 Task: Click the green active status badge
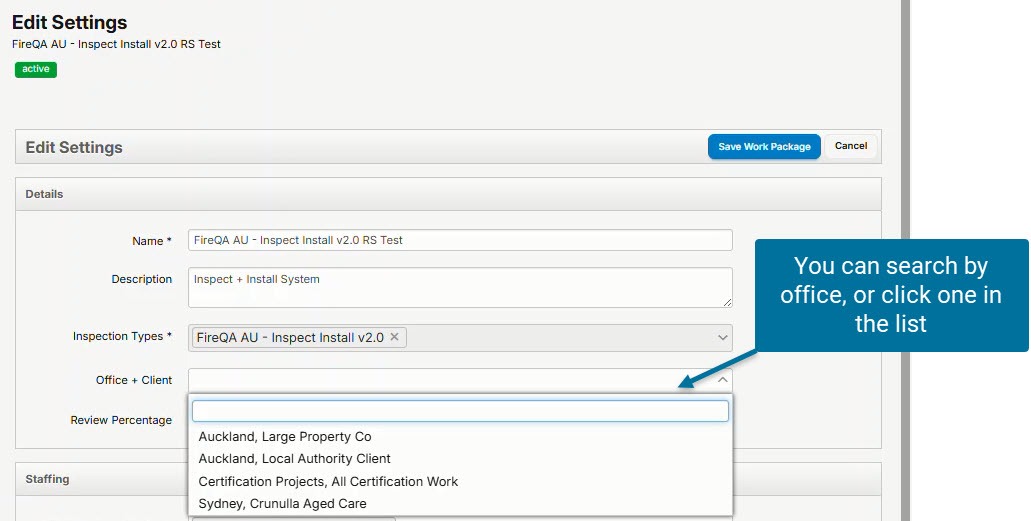(36, 69)
